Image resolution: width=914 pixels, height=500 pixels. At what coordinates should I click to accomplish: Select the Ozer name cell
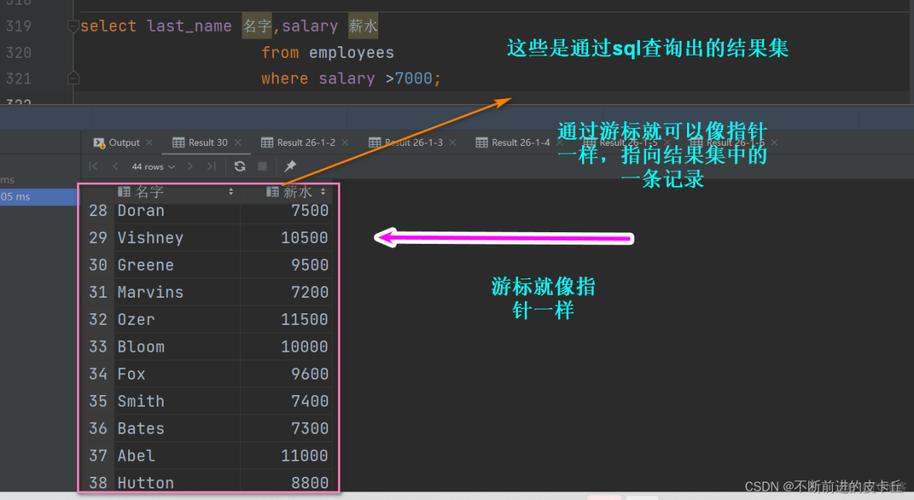177,320
